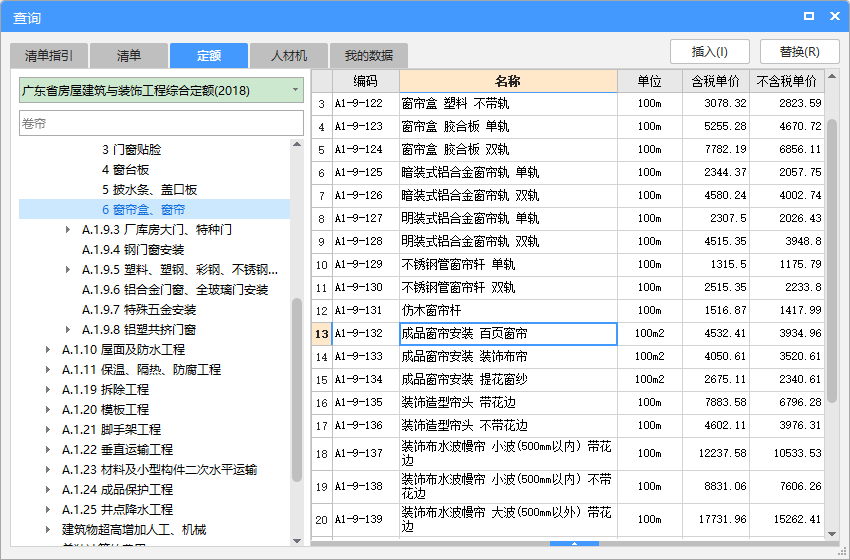Expand the 建筑物超高增加人工、机械 node
Screen dimensions: 850x560
click(48, 530)
